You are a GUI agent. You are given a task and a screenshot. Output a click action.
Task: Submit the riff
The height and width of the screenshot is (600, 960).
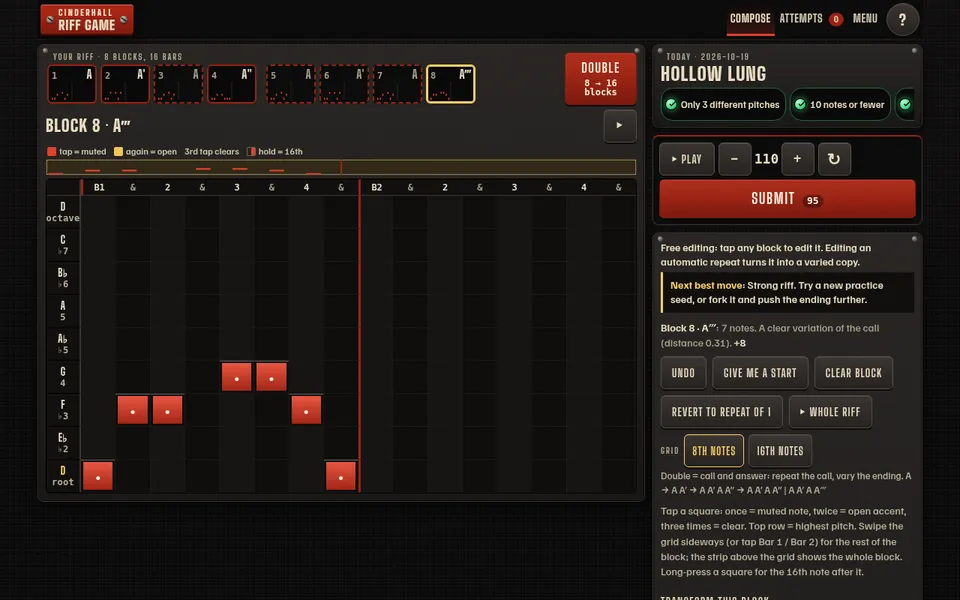coord(787,199)
